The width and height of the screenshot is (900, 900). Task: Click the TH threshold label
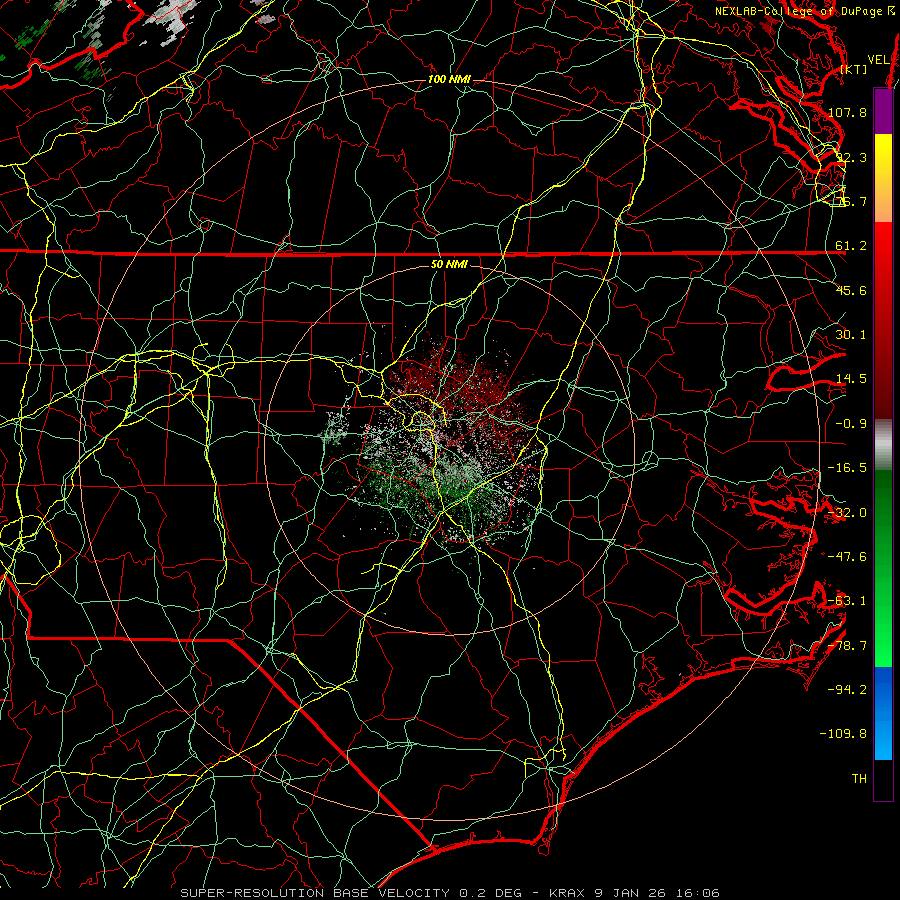pos(859,778)
